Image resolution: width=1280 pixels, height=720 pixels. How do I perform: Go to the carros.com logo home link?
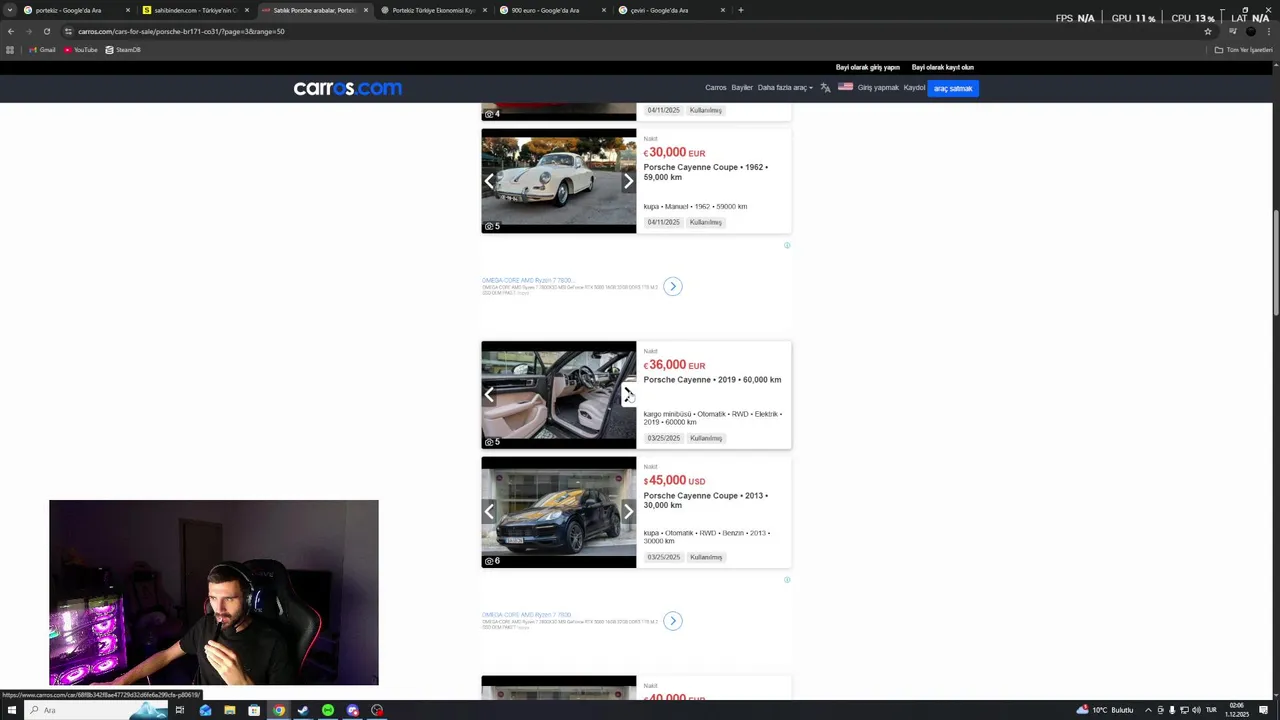click(348, 88)
